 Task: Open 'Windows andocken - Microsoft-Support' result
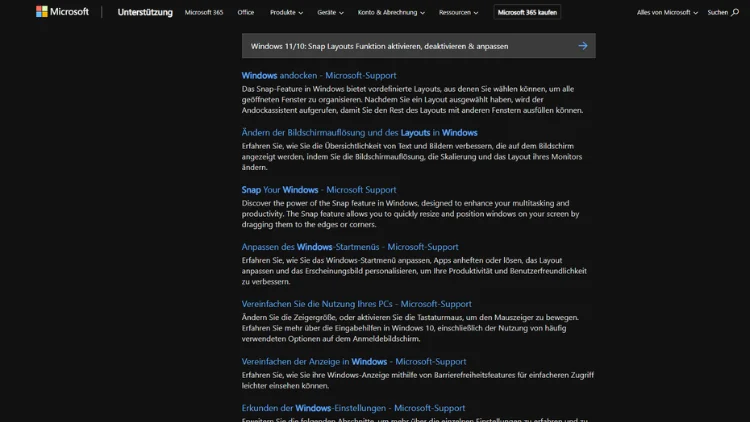point(319,75)
